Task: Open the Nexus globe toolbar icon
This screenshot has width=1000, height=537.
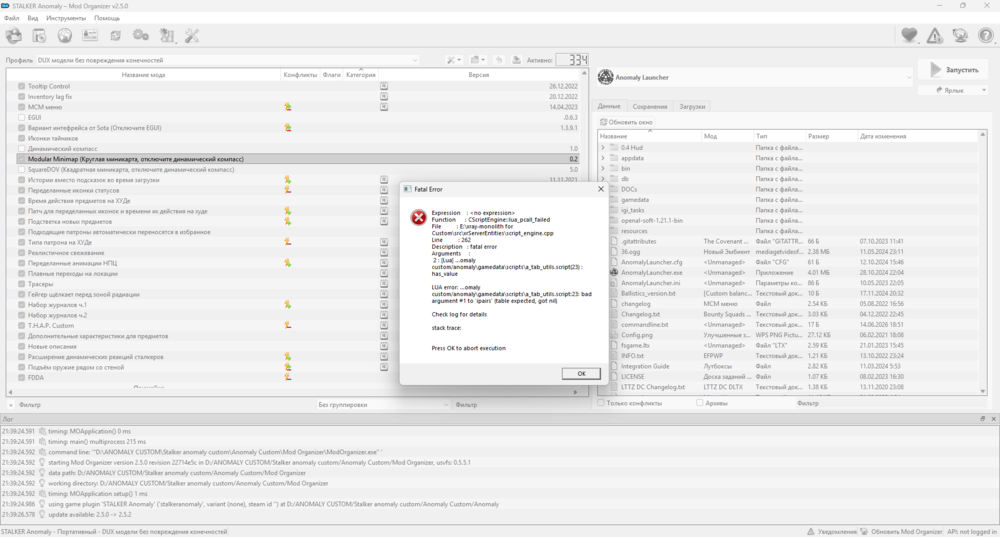Action: click(64, 36)
